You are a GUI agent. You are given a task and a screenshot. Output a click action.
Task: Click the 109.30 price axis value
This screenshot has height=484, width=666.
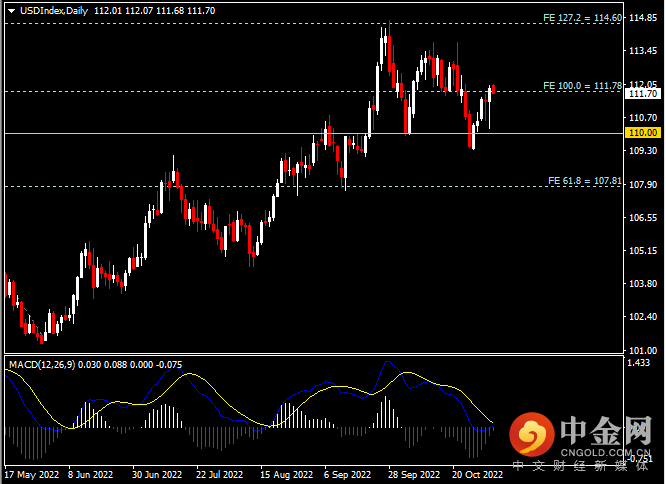(643, 151)
